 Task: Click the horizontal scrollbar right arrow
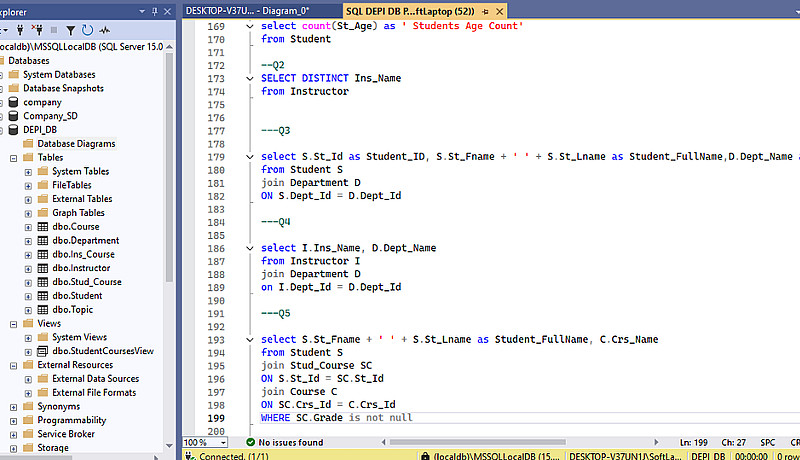coord(656,442)
